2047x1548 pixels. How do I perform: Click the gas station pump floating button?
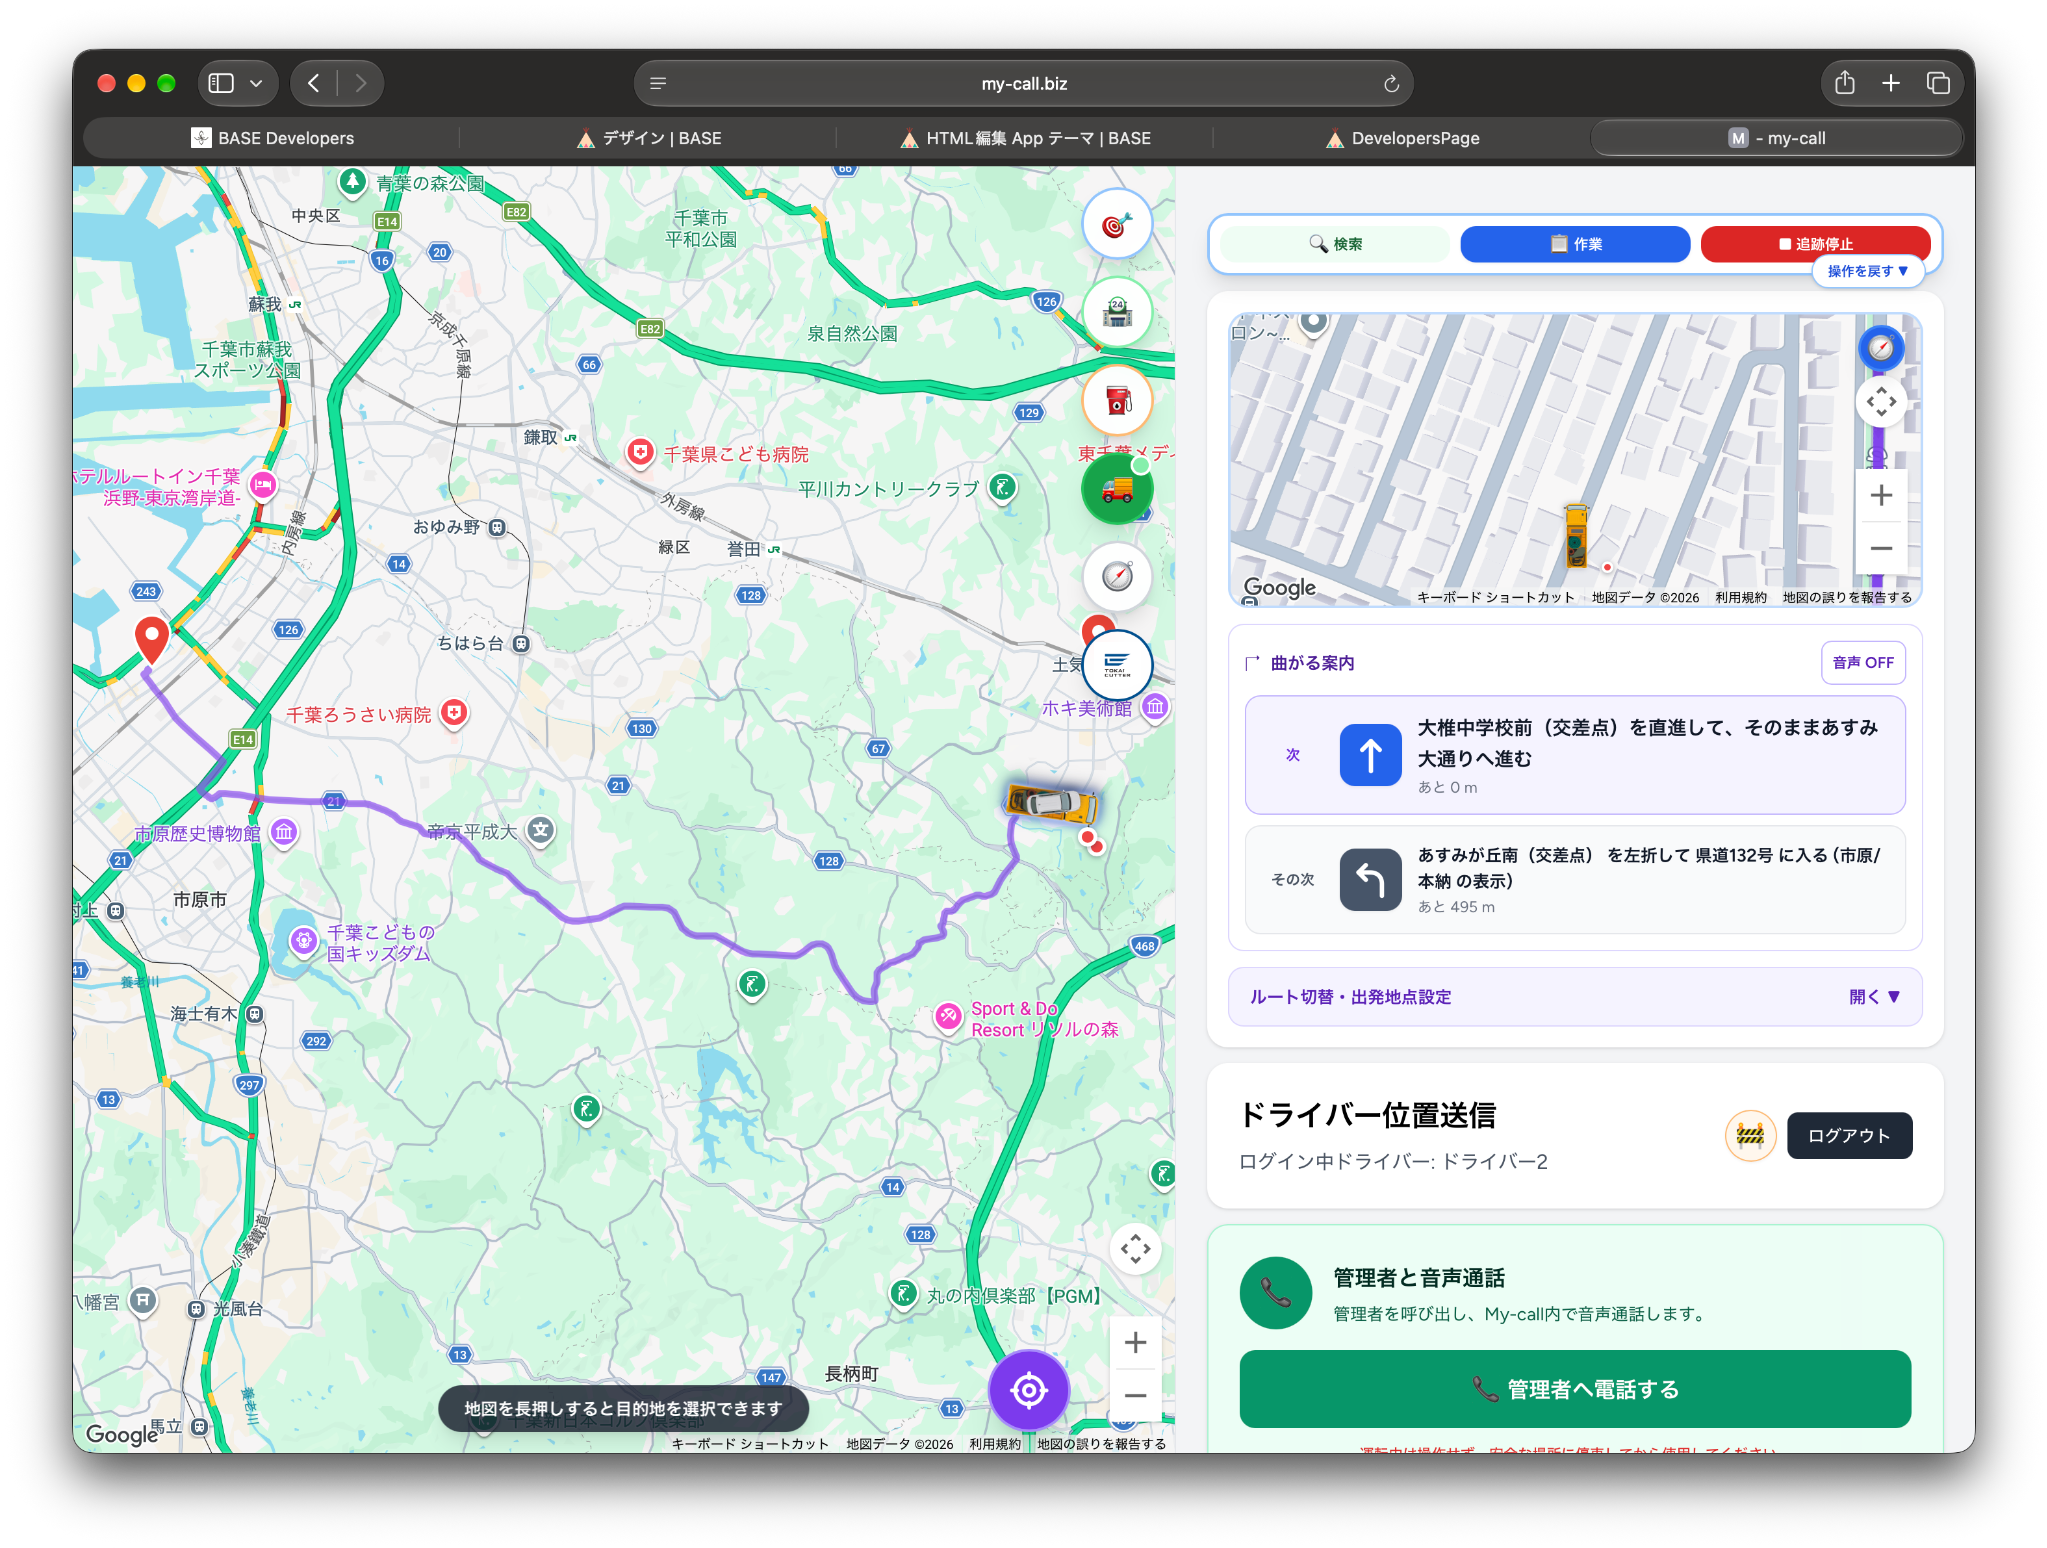(x=1117, y=400)
